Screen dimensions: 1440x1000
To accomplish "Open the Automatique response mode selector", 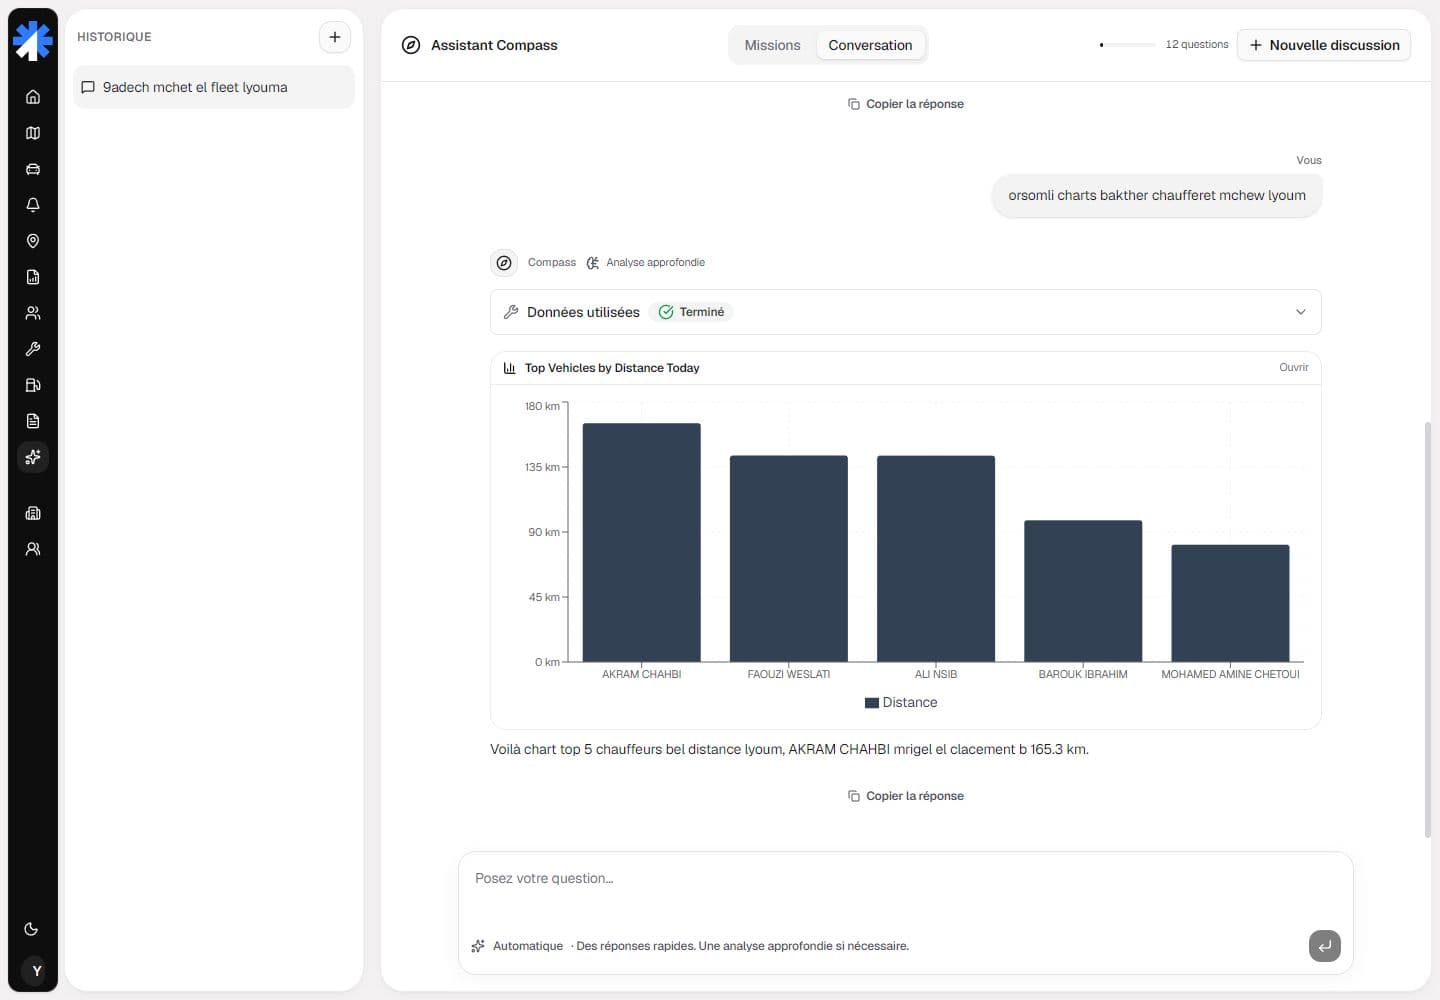I will pos(518,946).
